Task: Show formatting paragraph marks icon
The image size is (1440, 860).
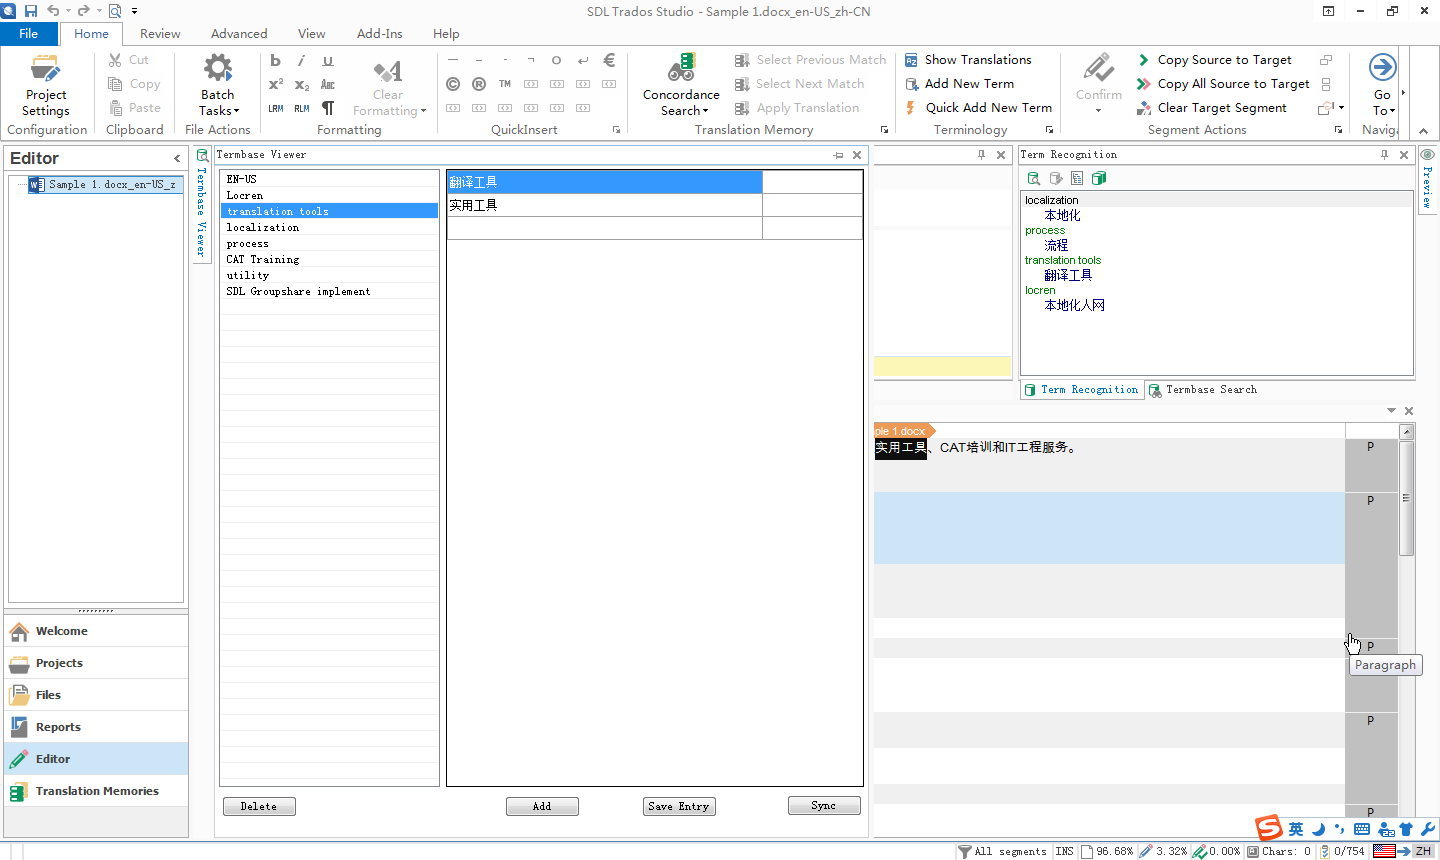Action: (x=328, y=108)
